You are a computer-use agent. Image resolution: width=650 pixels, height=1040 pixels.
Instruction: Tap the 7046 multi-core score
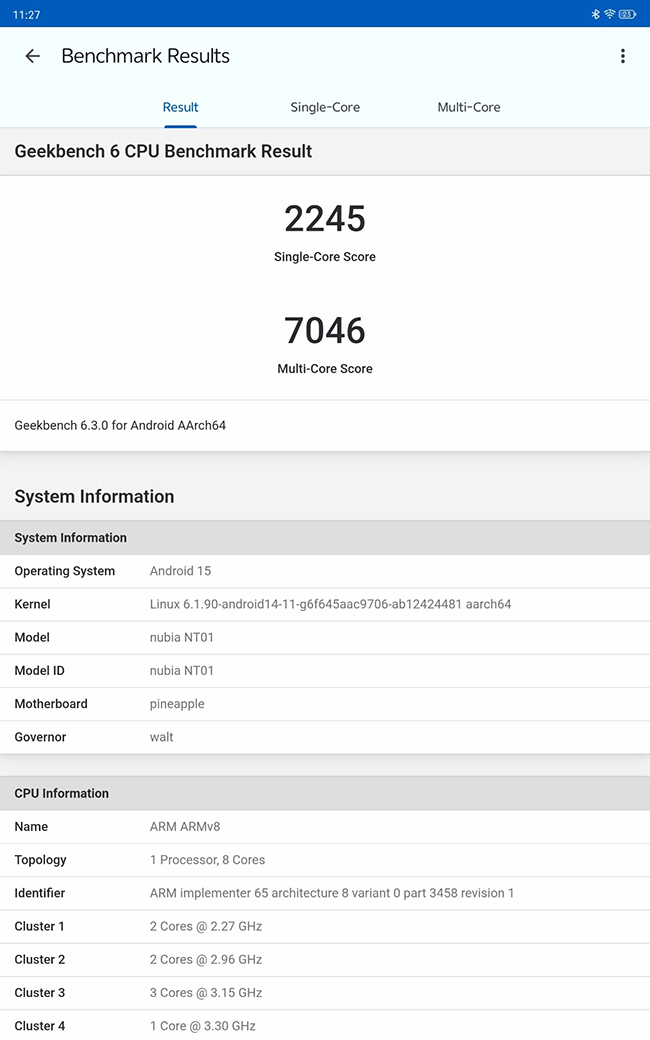(325, 330)
